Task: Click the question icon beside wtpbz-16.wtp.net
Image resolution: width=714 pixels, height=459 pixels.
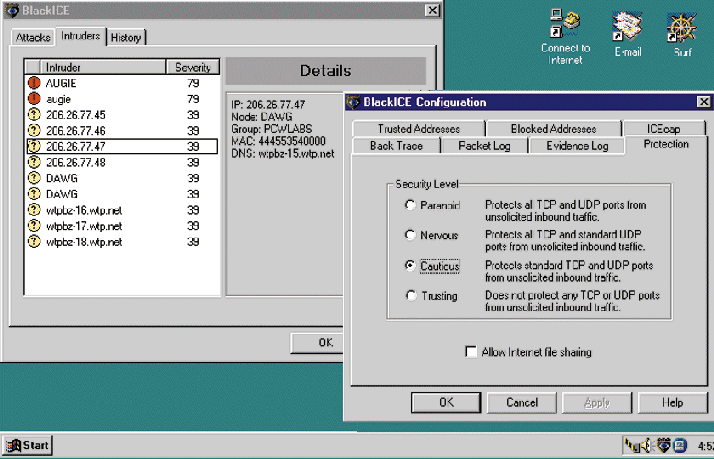Action: tap(34, 210)
